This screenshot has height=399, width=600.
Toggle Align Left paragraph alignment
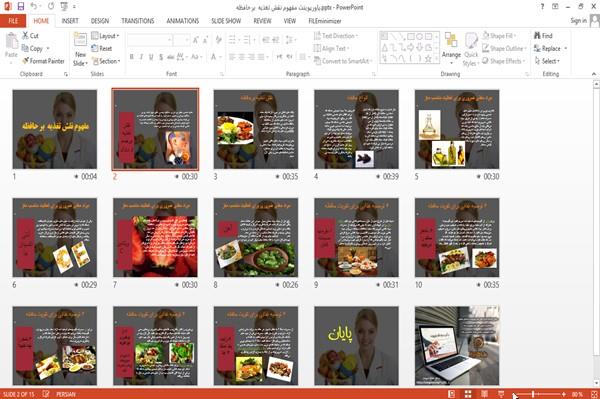[232, 57]
